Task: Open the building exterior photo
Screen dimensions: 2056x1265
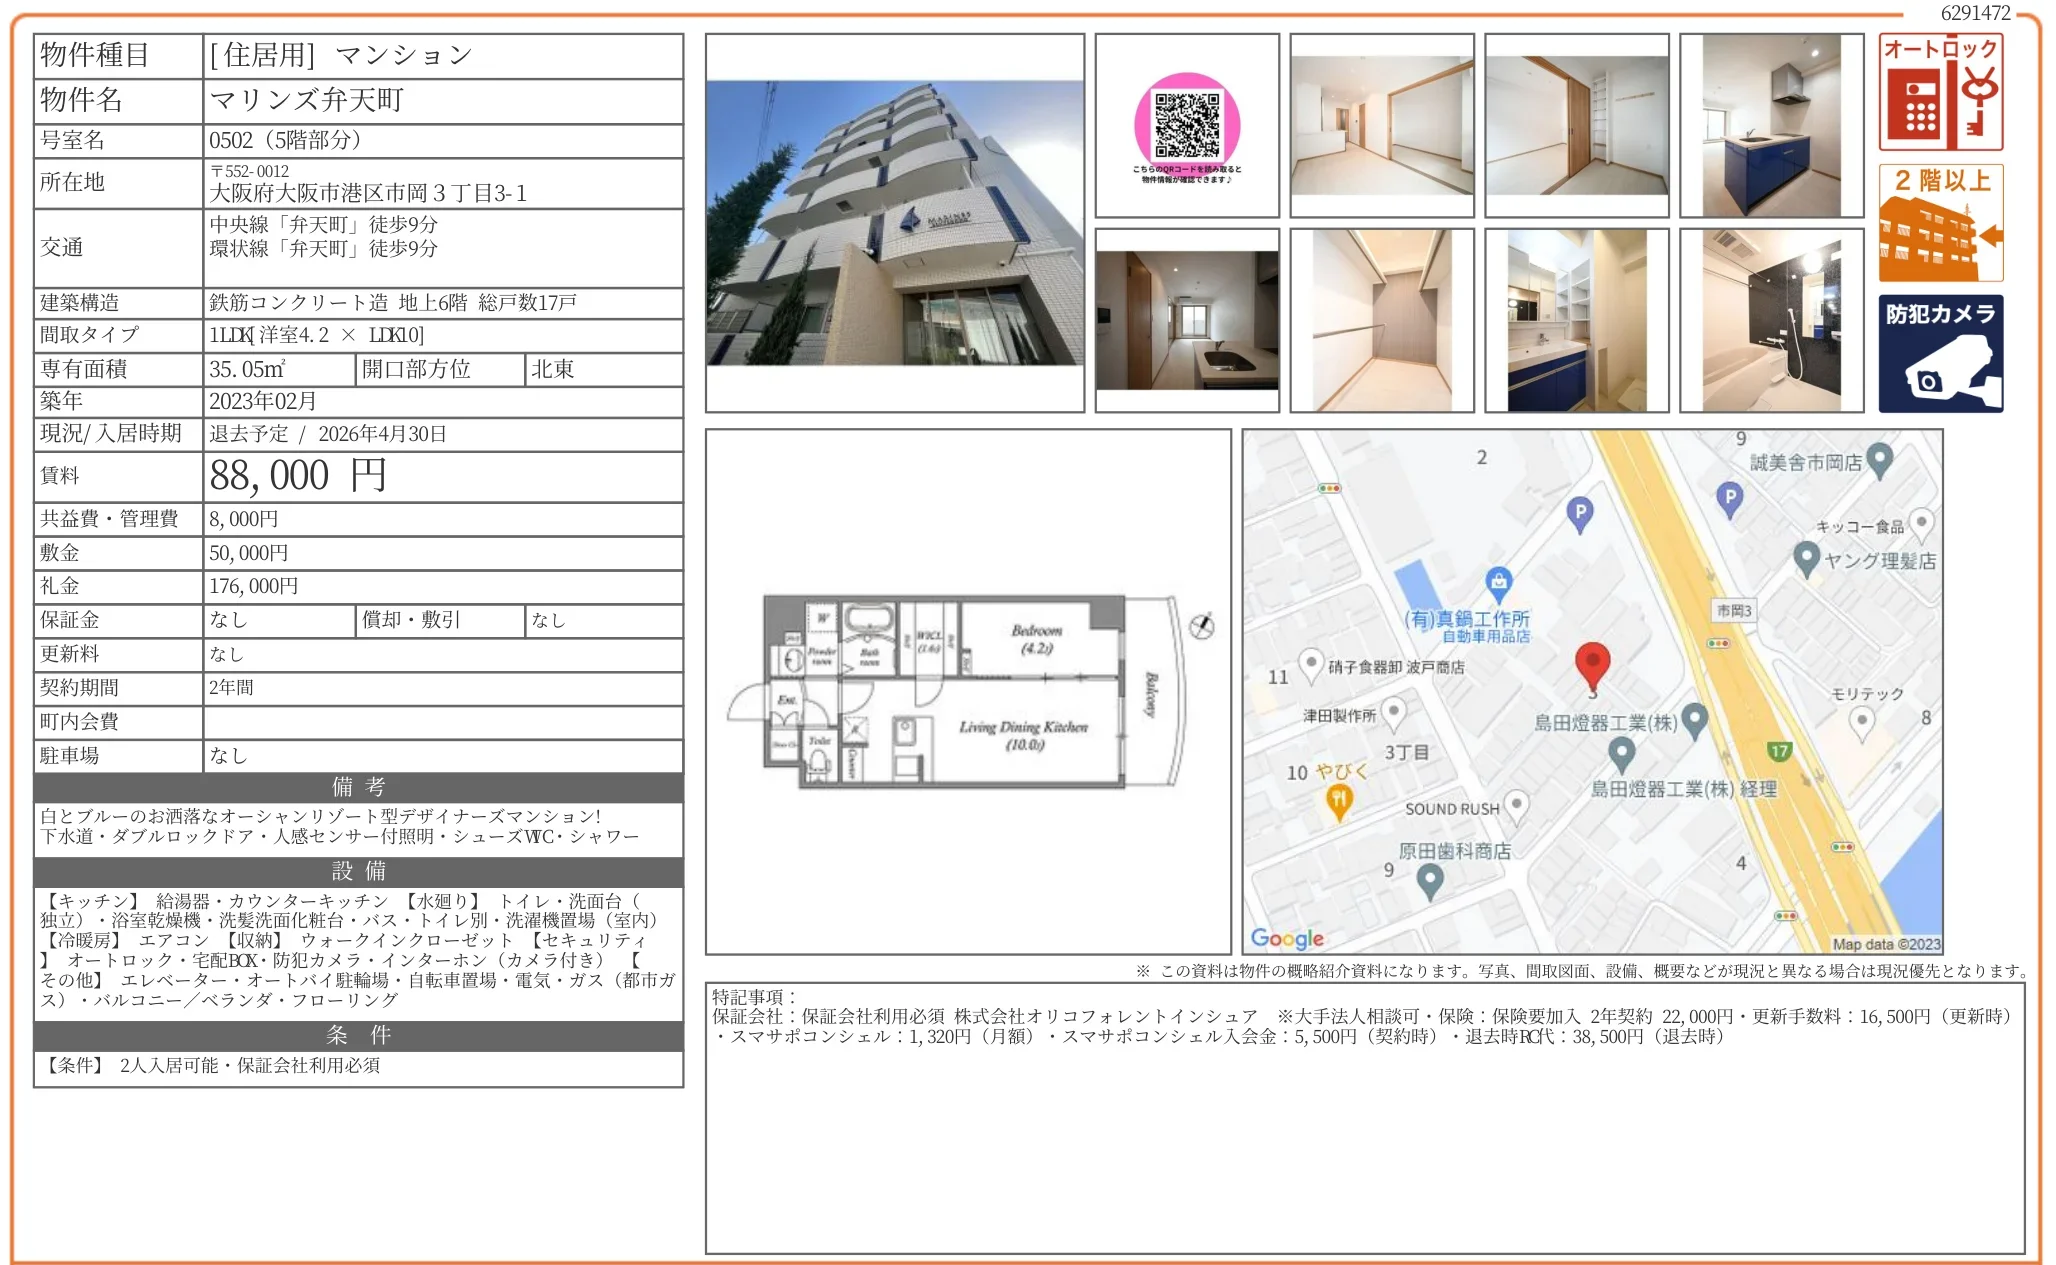Action: [894, 223]
